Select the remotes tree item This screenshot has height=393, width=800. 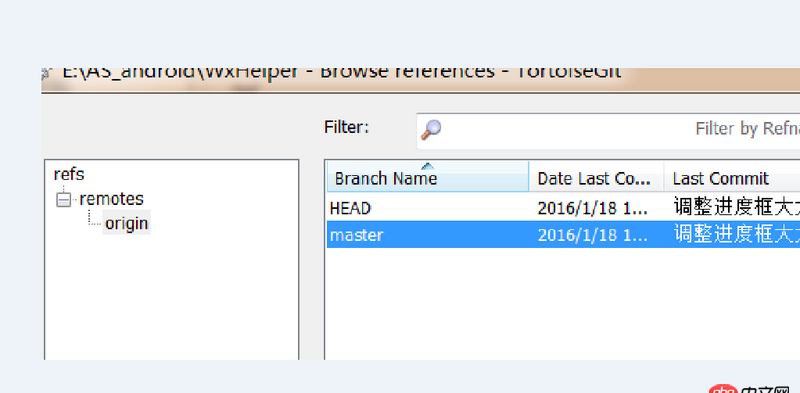pos(111,199)
